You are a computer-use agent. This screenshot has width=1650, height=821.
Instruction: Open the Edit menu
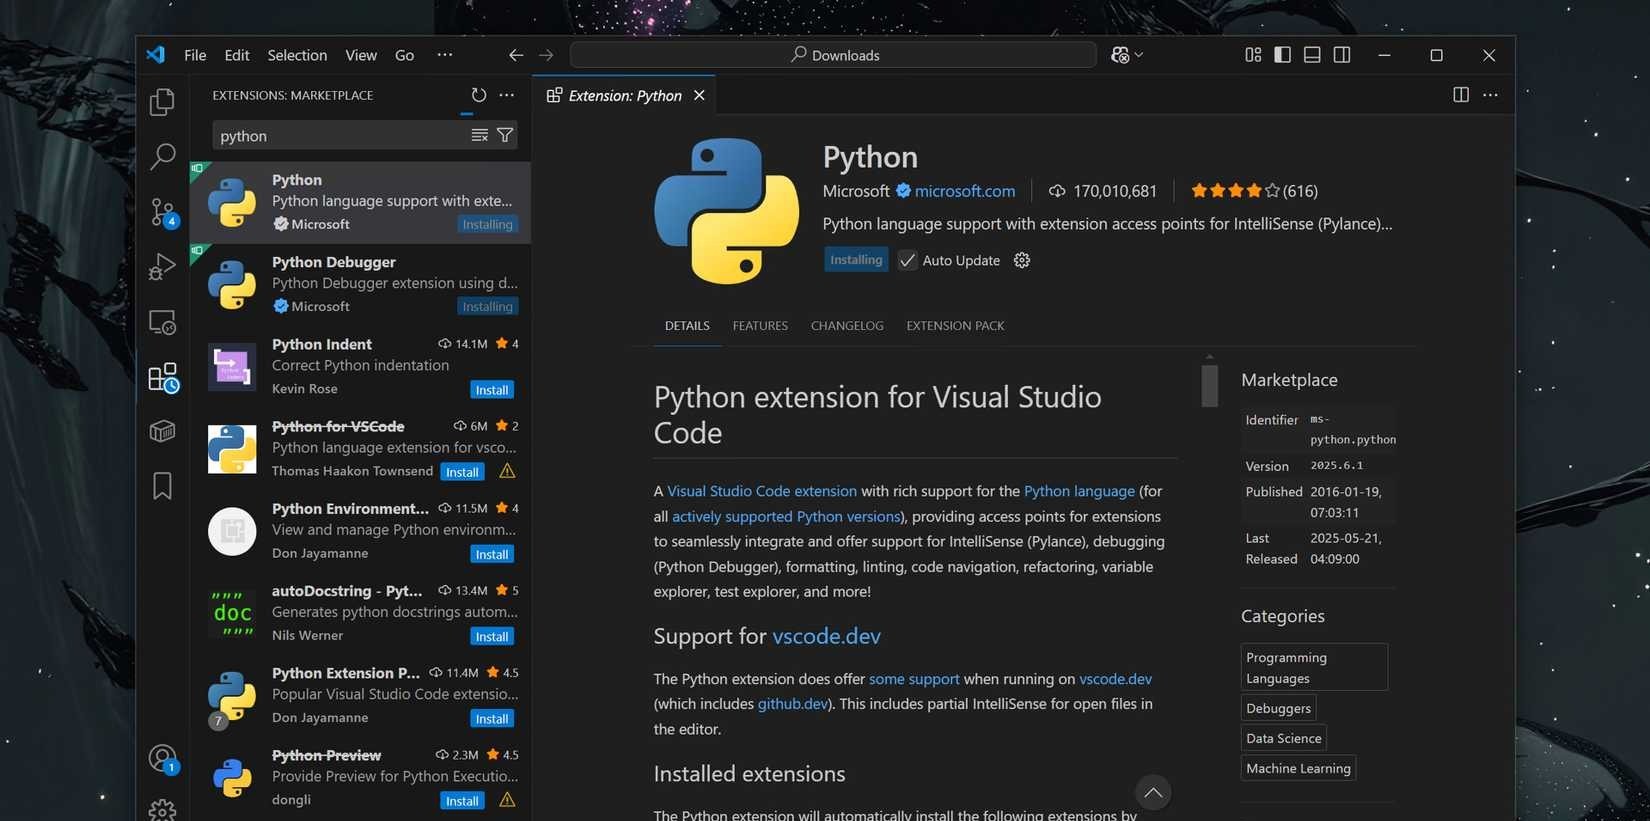tap(237, 55)
